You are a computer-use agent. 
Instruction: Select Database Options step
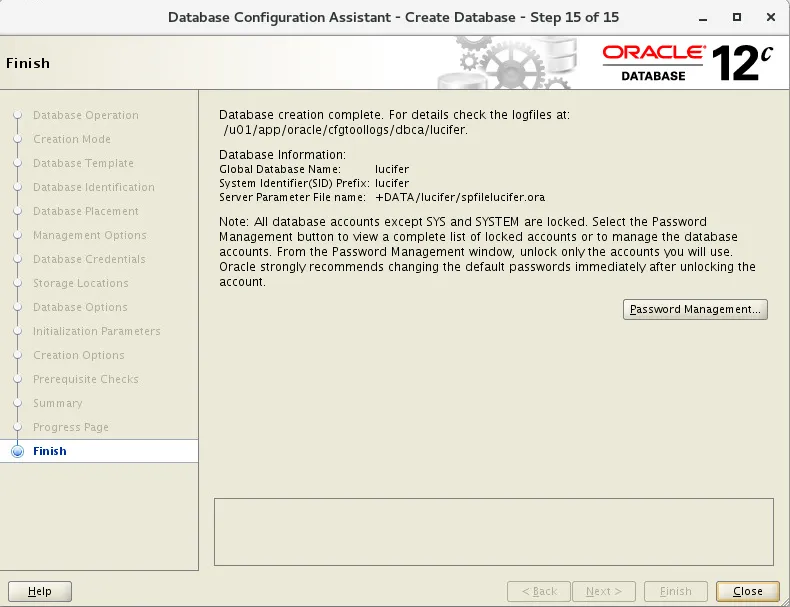tap(80, 307)
